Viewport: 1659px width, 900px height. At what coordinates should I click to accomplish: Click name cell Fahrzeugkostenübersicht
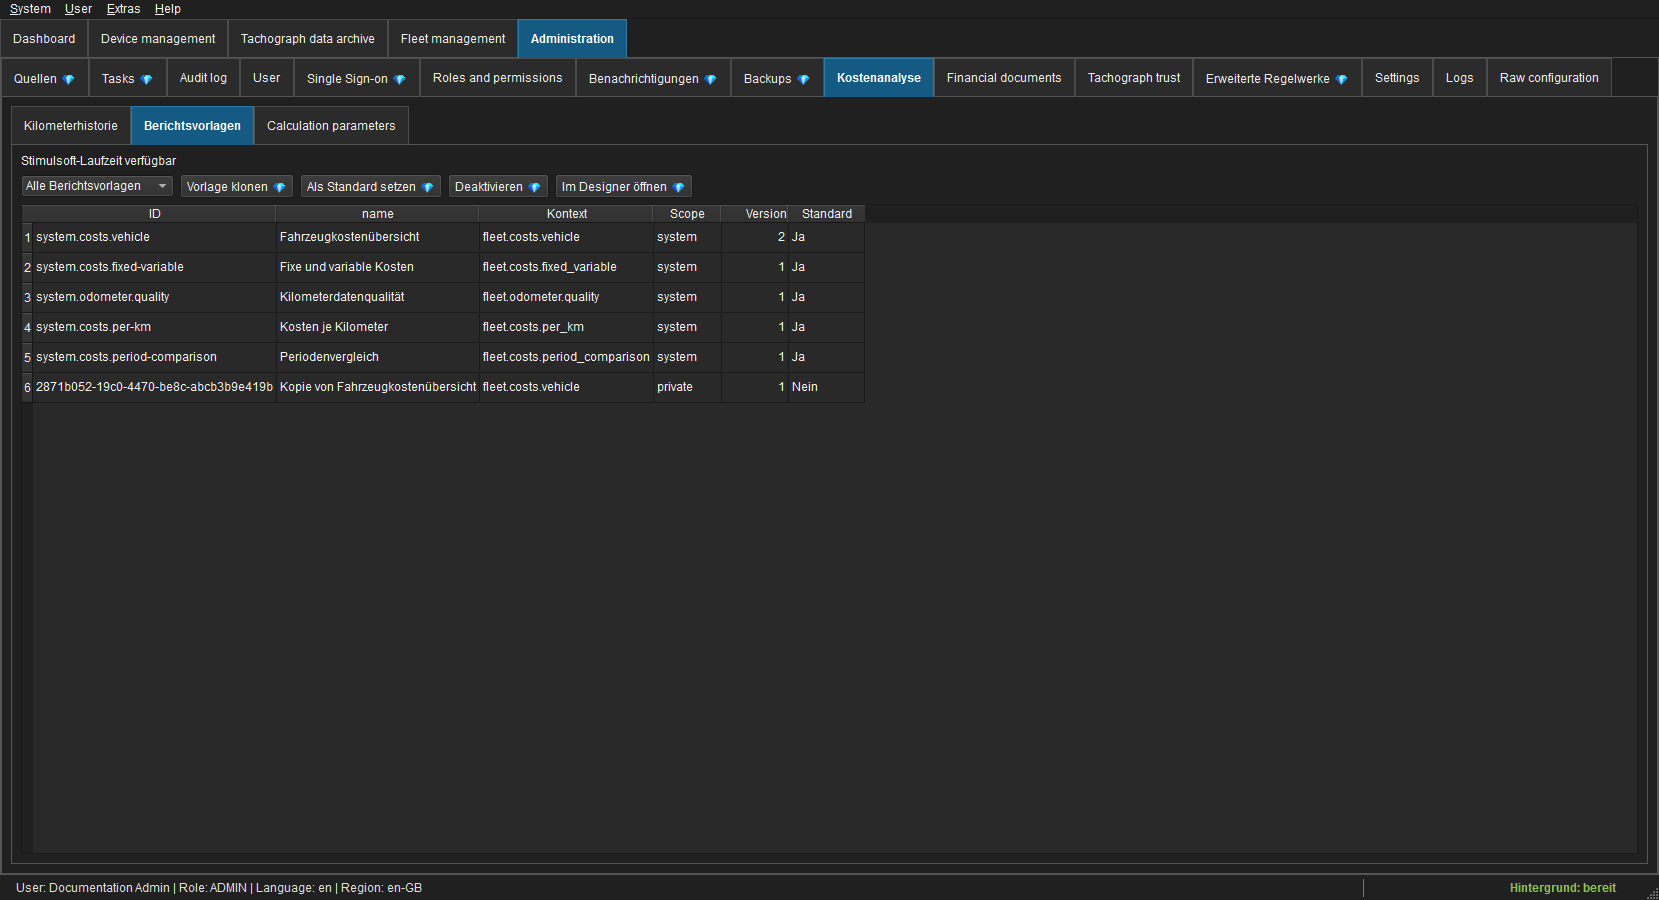click(378, 237)
